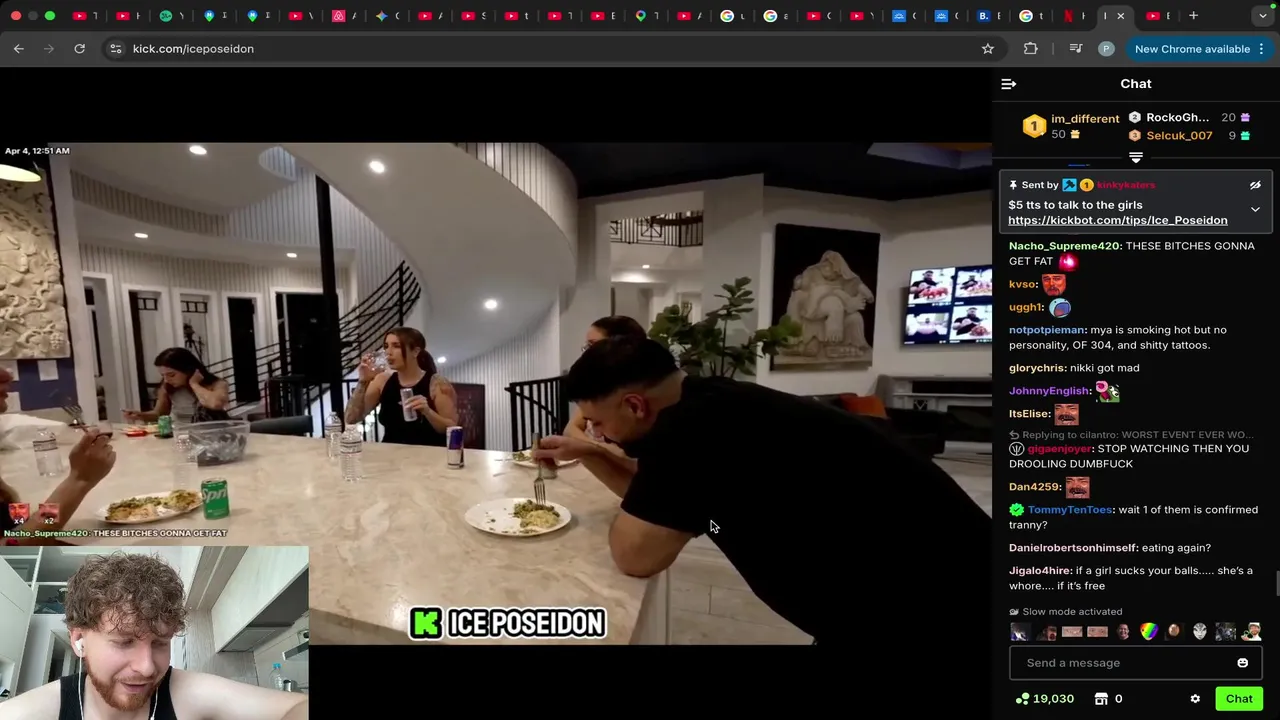
Task: Open the emoji picker in message box
Action: tap(1242, 663)
